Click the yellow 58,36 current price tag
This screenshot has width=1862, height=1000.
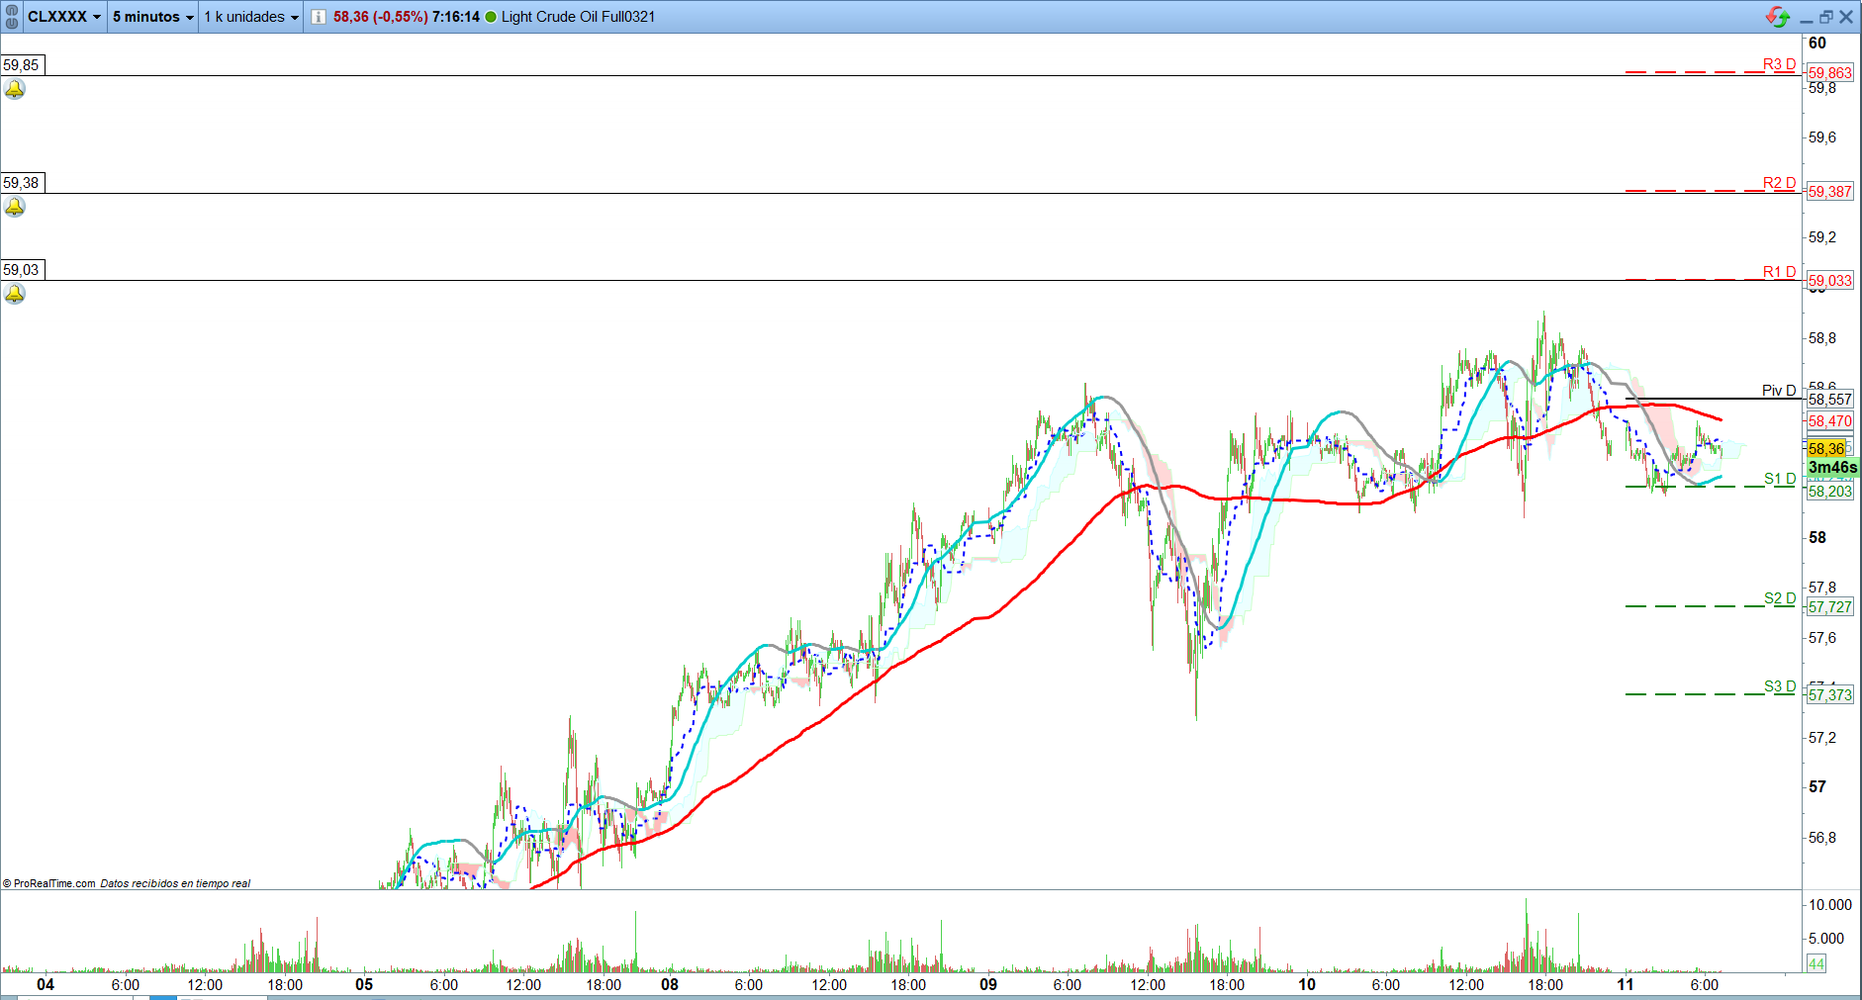(x=1827, y=449)
